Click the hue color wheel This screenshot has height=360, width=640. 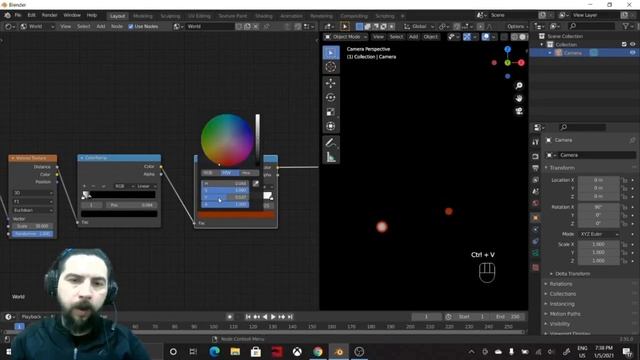coord(227,140)
